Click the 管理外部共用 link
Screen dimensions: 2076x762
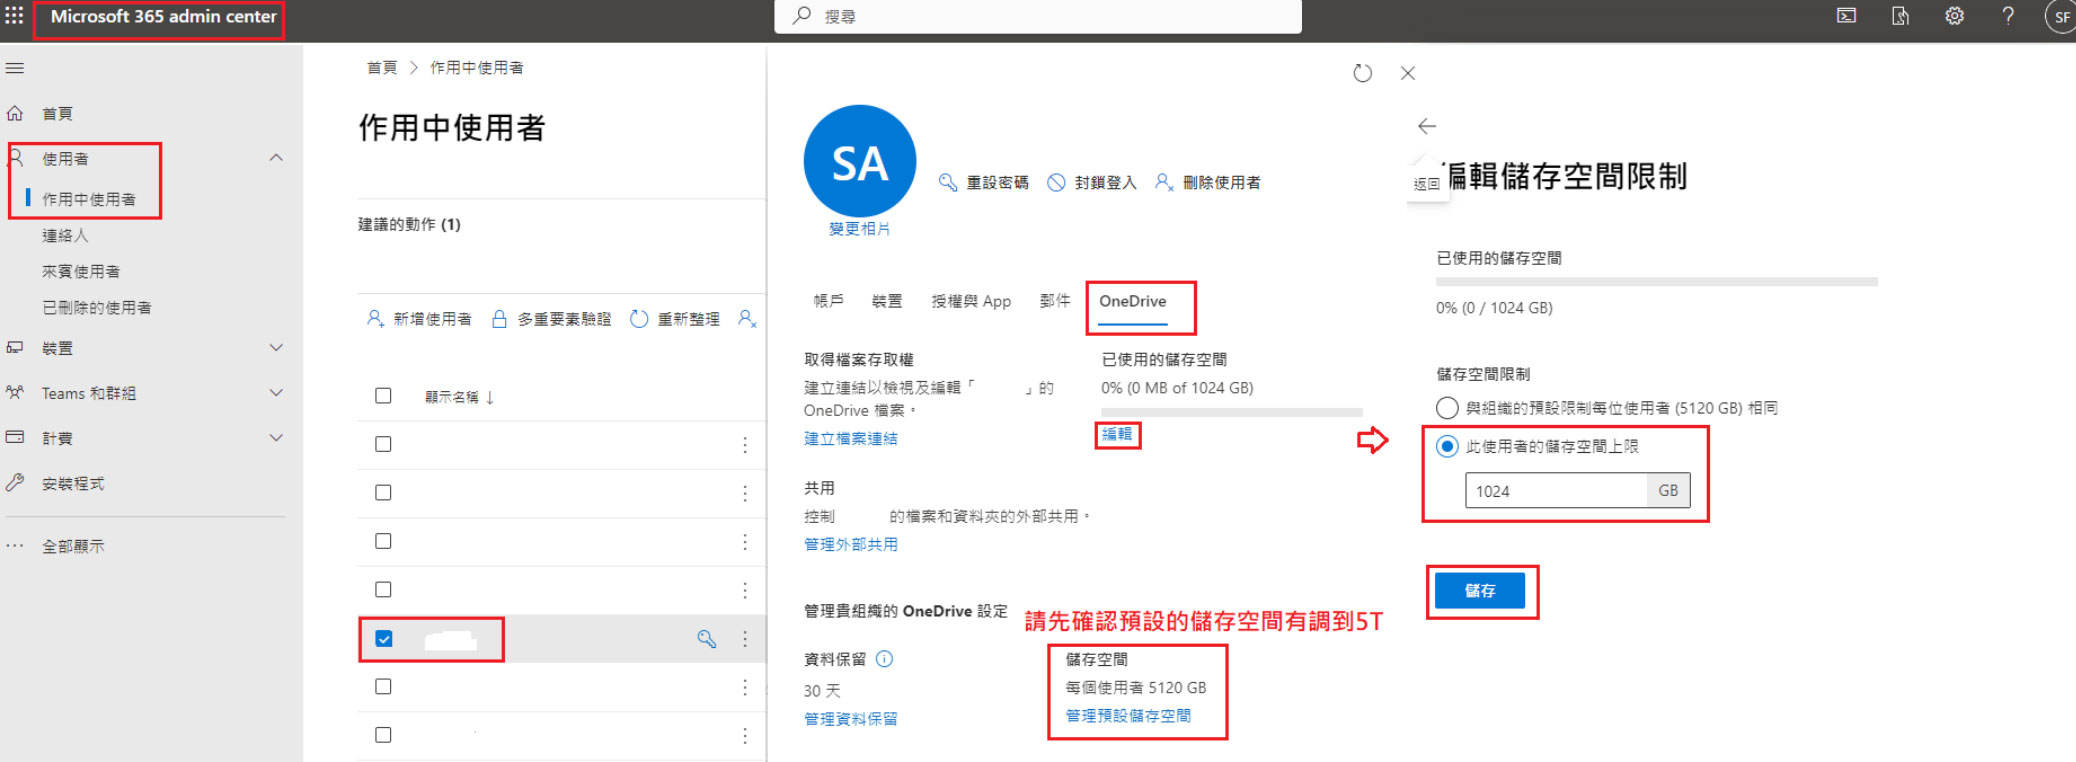point(851,544)
